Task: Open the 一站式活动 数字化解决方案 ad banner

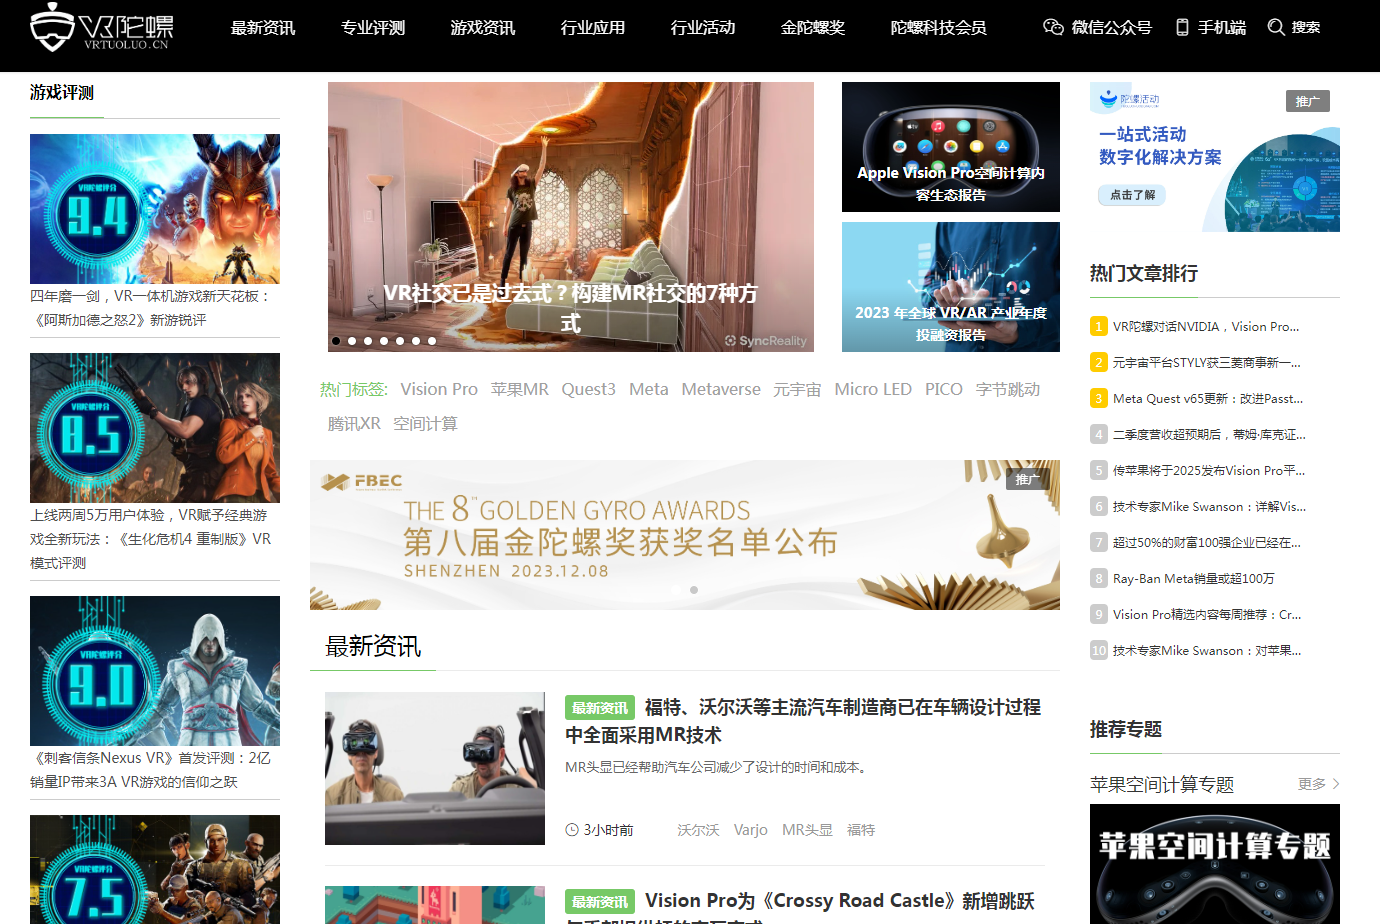Action: [1215, 157]
